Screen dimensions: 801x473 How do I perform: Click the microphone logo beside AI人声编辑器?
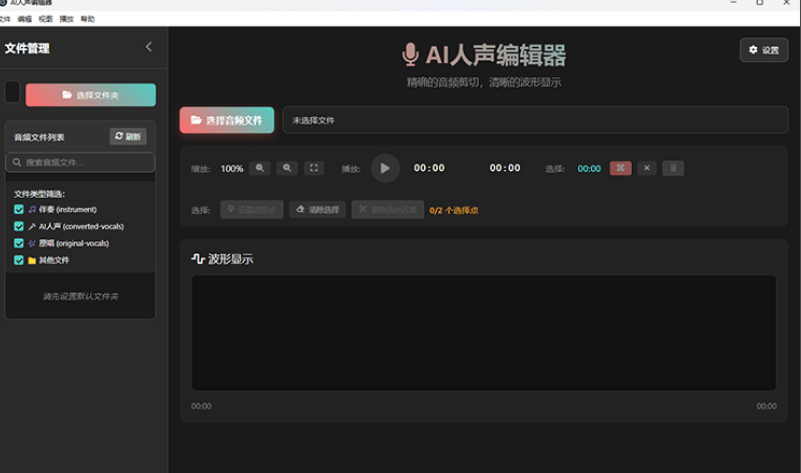410,55
